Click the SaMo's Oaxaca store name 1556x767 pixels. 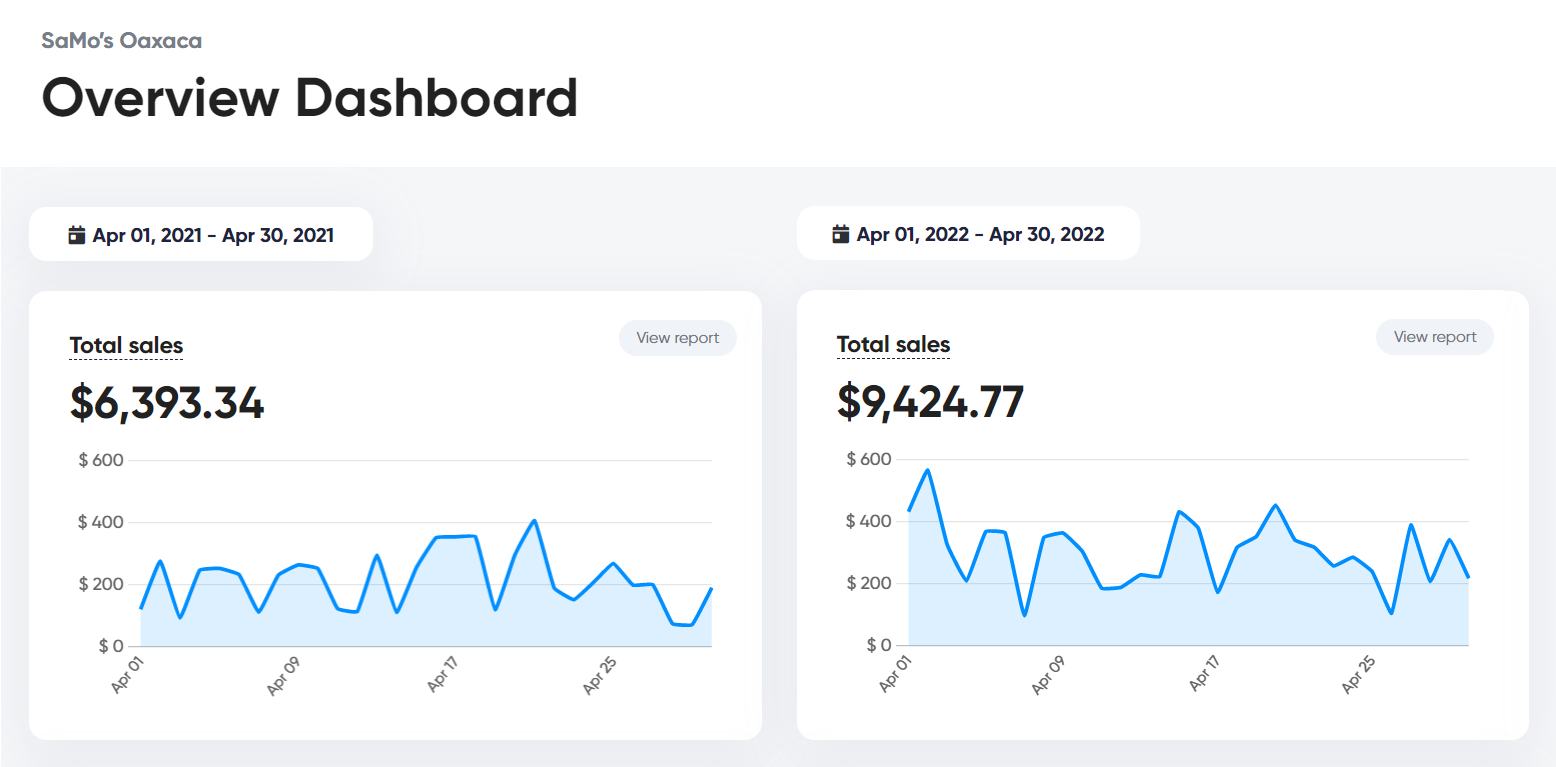[122, 41]
